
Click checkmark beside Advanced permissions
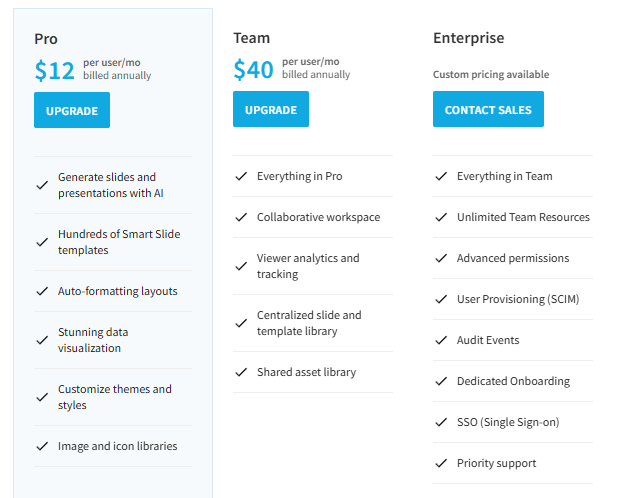click(441, 258)
